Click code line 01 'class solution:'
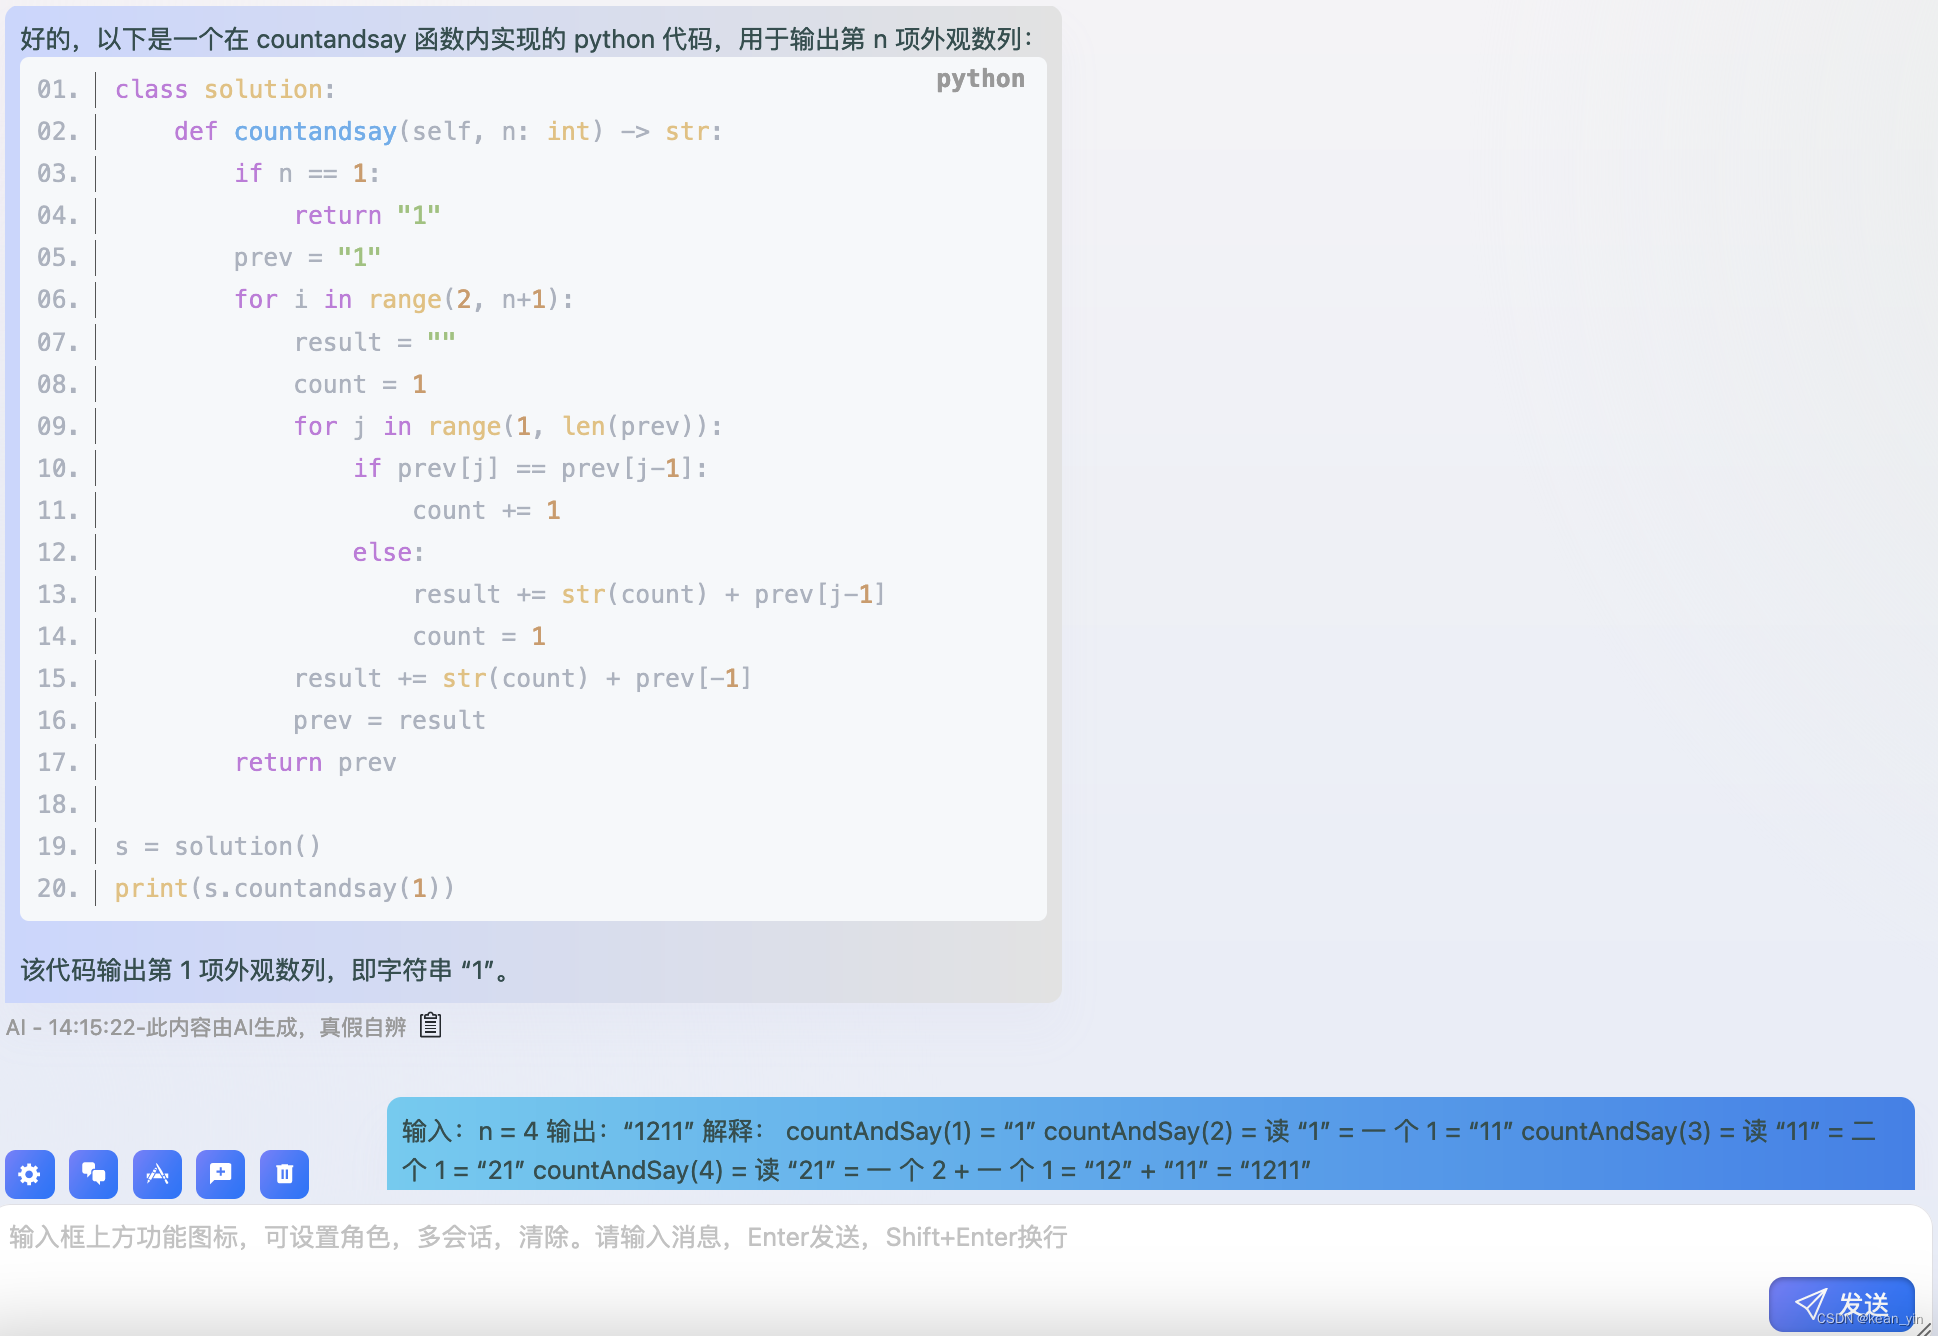The height and width of the screenshot is (1336, 1938). tap(225, 90)
